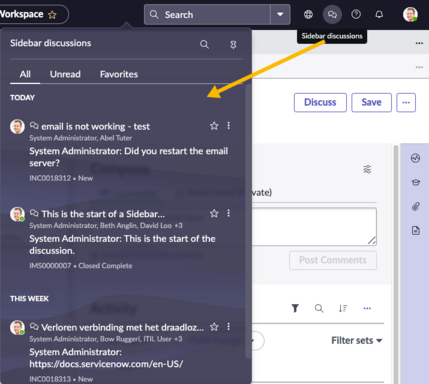The width and height of the screenshot is (429, 384).
Task: Click avatar of 'Verloren verbinding' discussion
Action: tap(17, 328)
